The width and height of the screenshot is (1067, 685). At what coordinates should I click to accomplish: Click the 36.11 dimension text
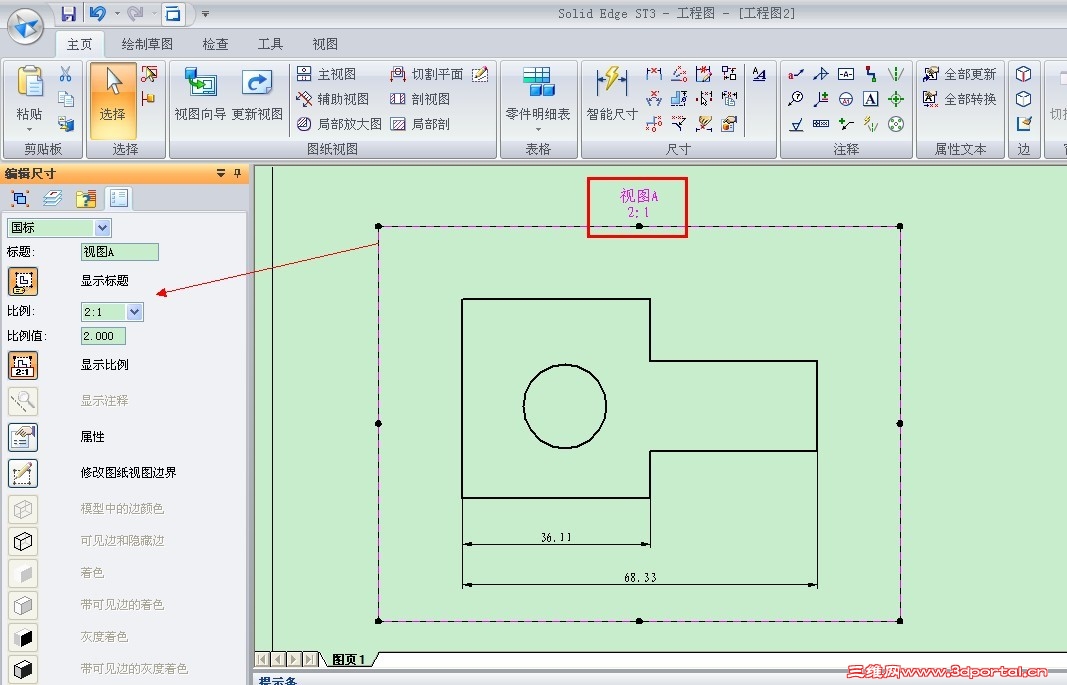click(556, 537)
